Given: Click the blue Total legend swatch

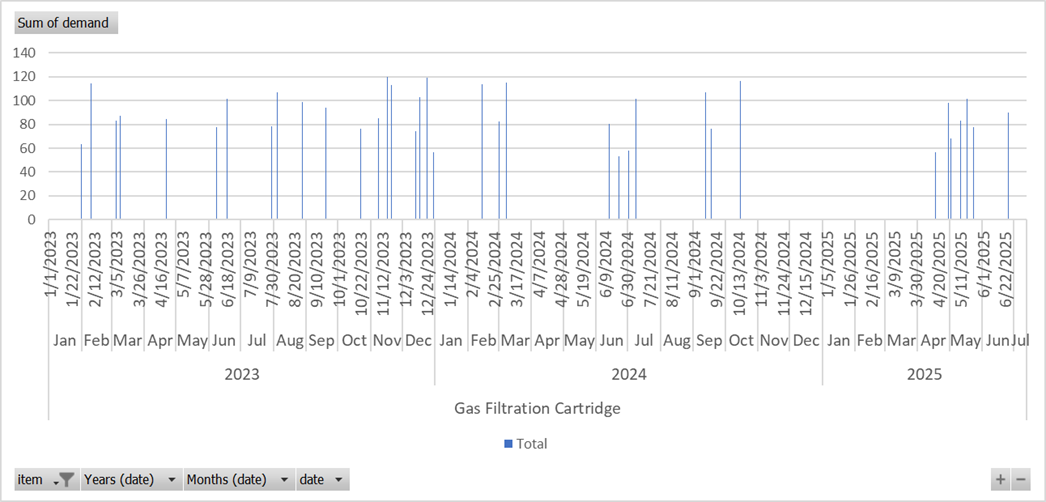Looking at the screenshot, I should point(508,444).
